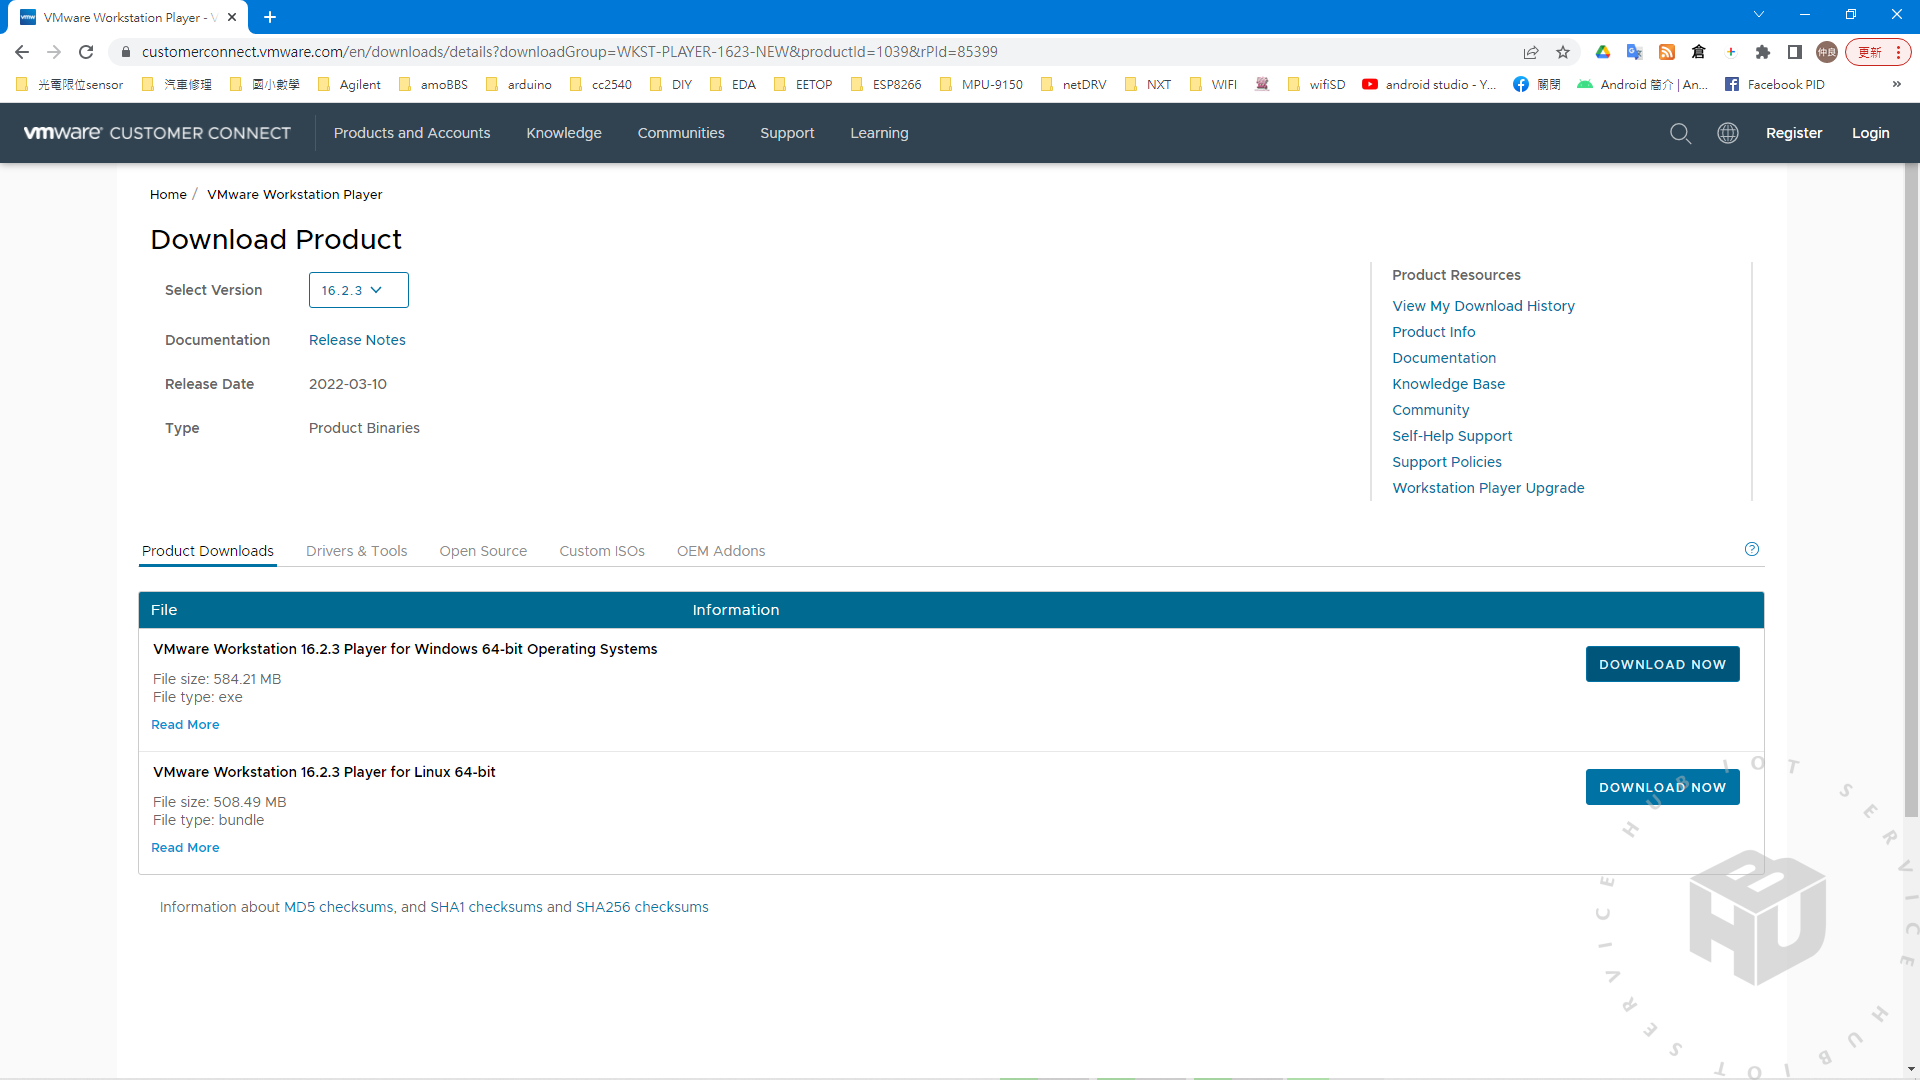Viewport: 1920px width, 1080px height.
Task: Read More under Linux 64-bit Player
Action: (185, 848)
